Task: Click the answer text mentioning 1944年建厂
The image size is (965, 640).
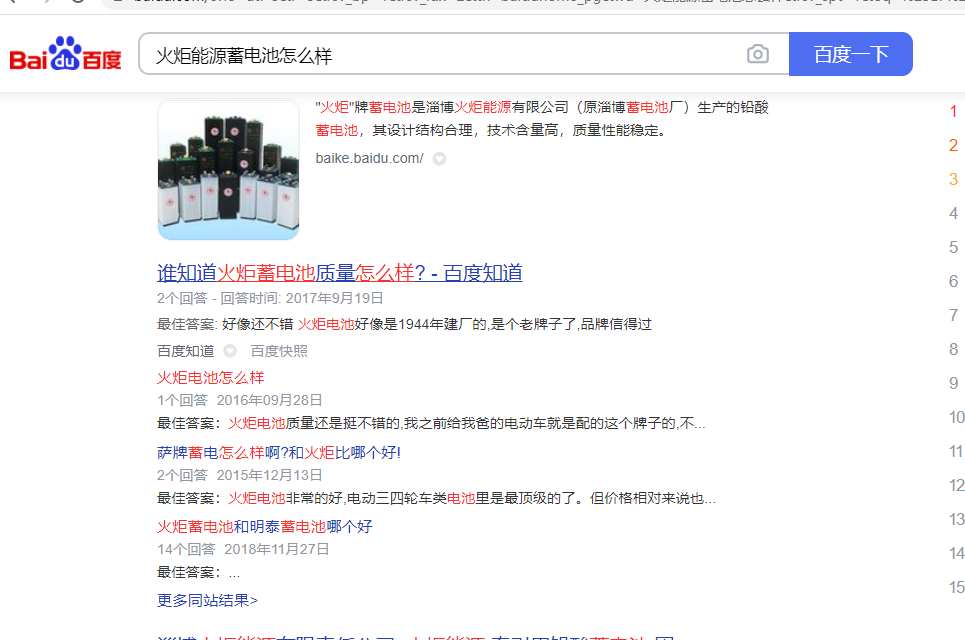Action: click(404, 324)
